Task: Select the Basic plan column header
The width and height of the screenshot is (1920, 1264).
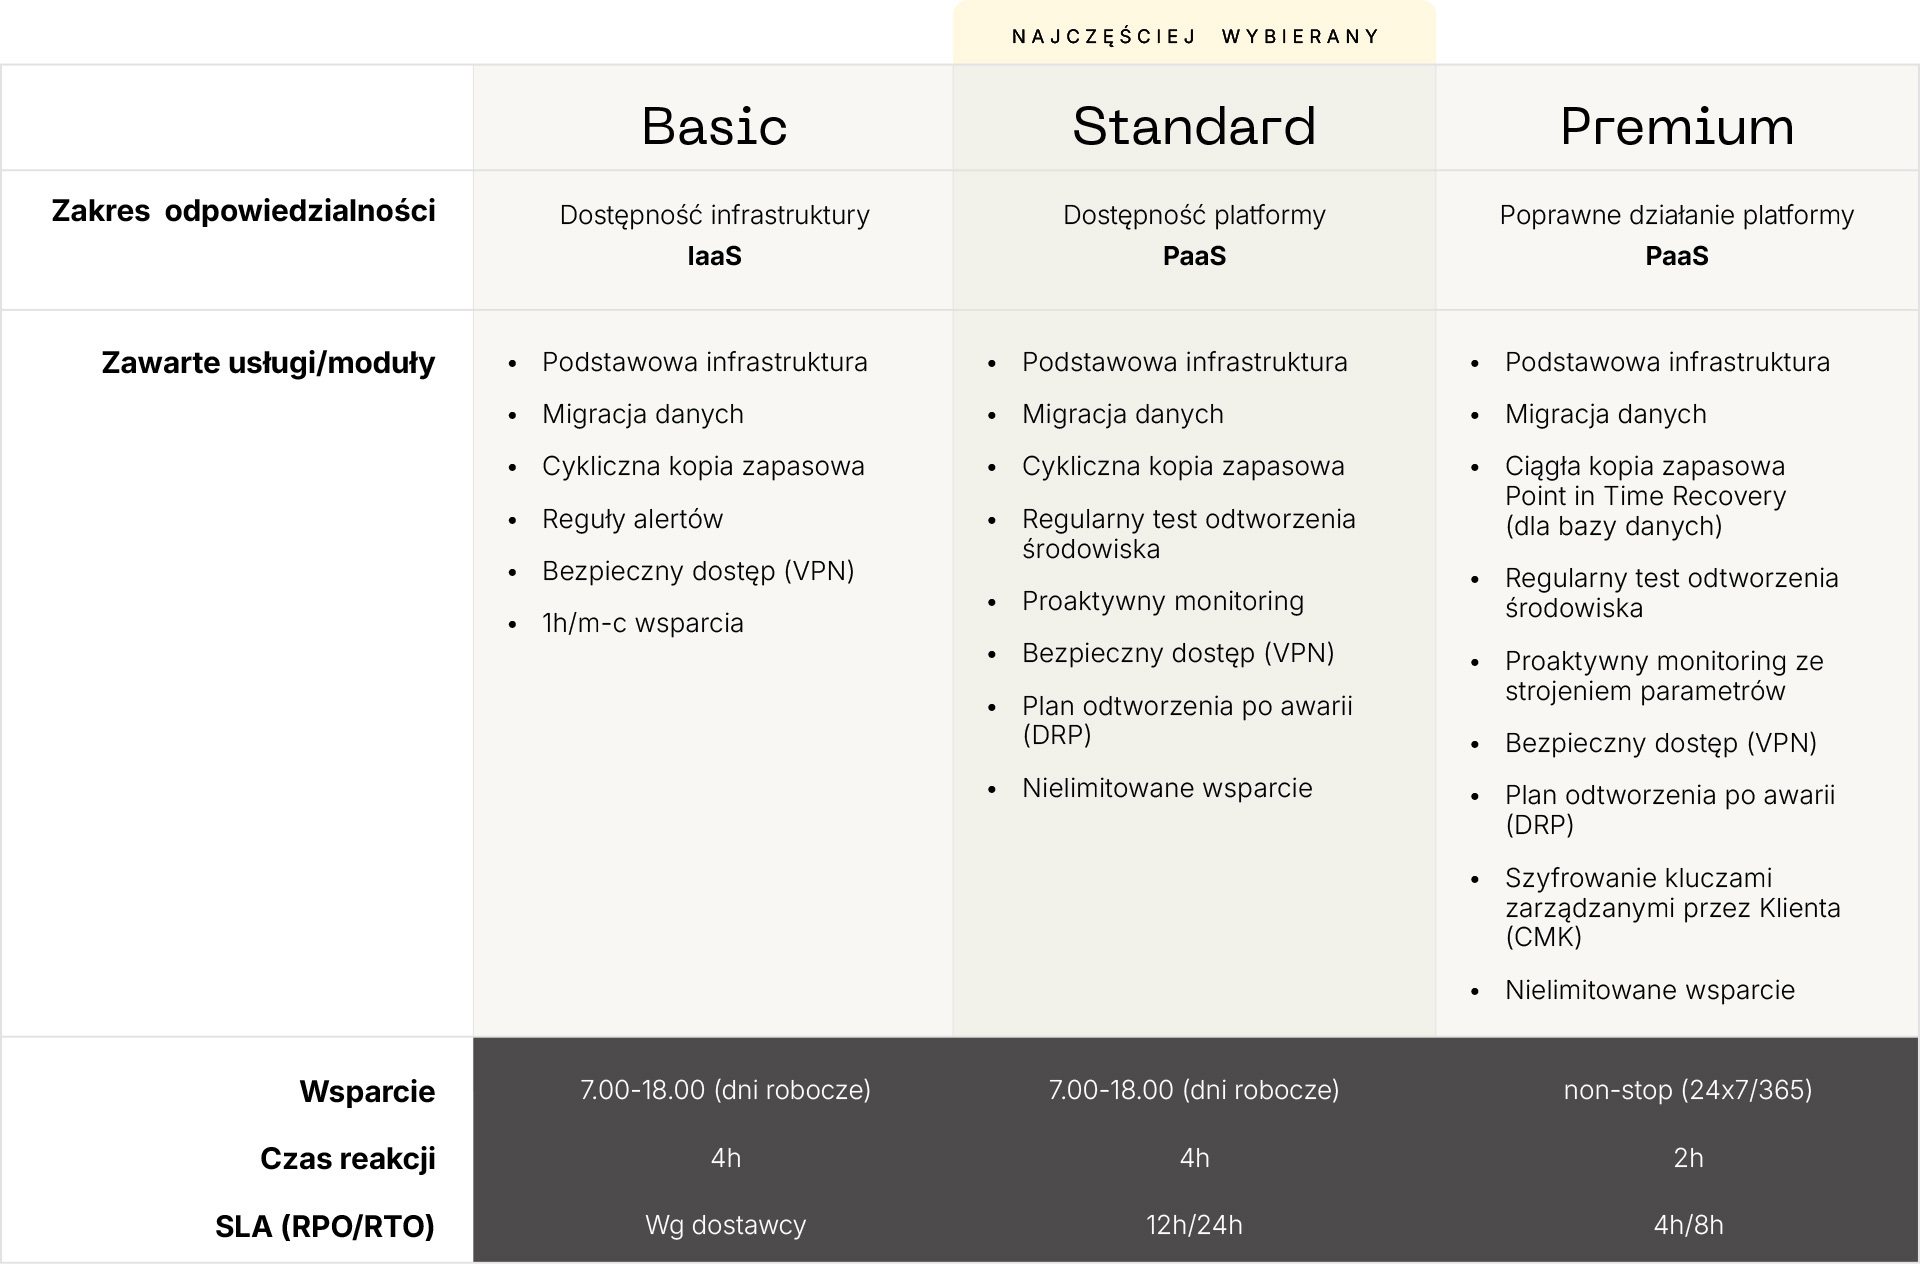Action: (x=714, y=126)
